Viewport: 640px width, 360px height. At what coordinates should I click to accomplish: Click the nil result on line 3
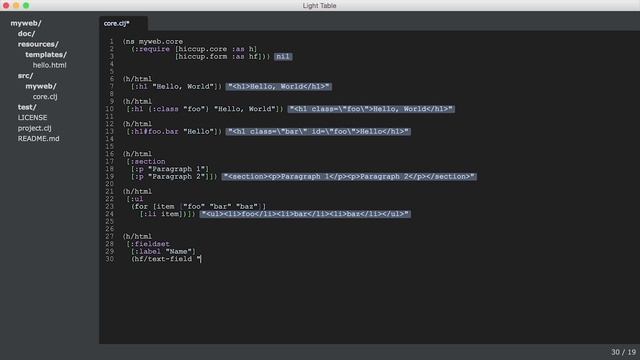click(x=283, y=57)
